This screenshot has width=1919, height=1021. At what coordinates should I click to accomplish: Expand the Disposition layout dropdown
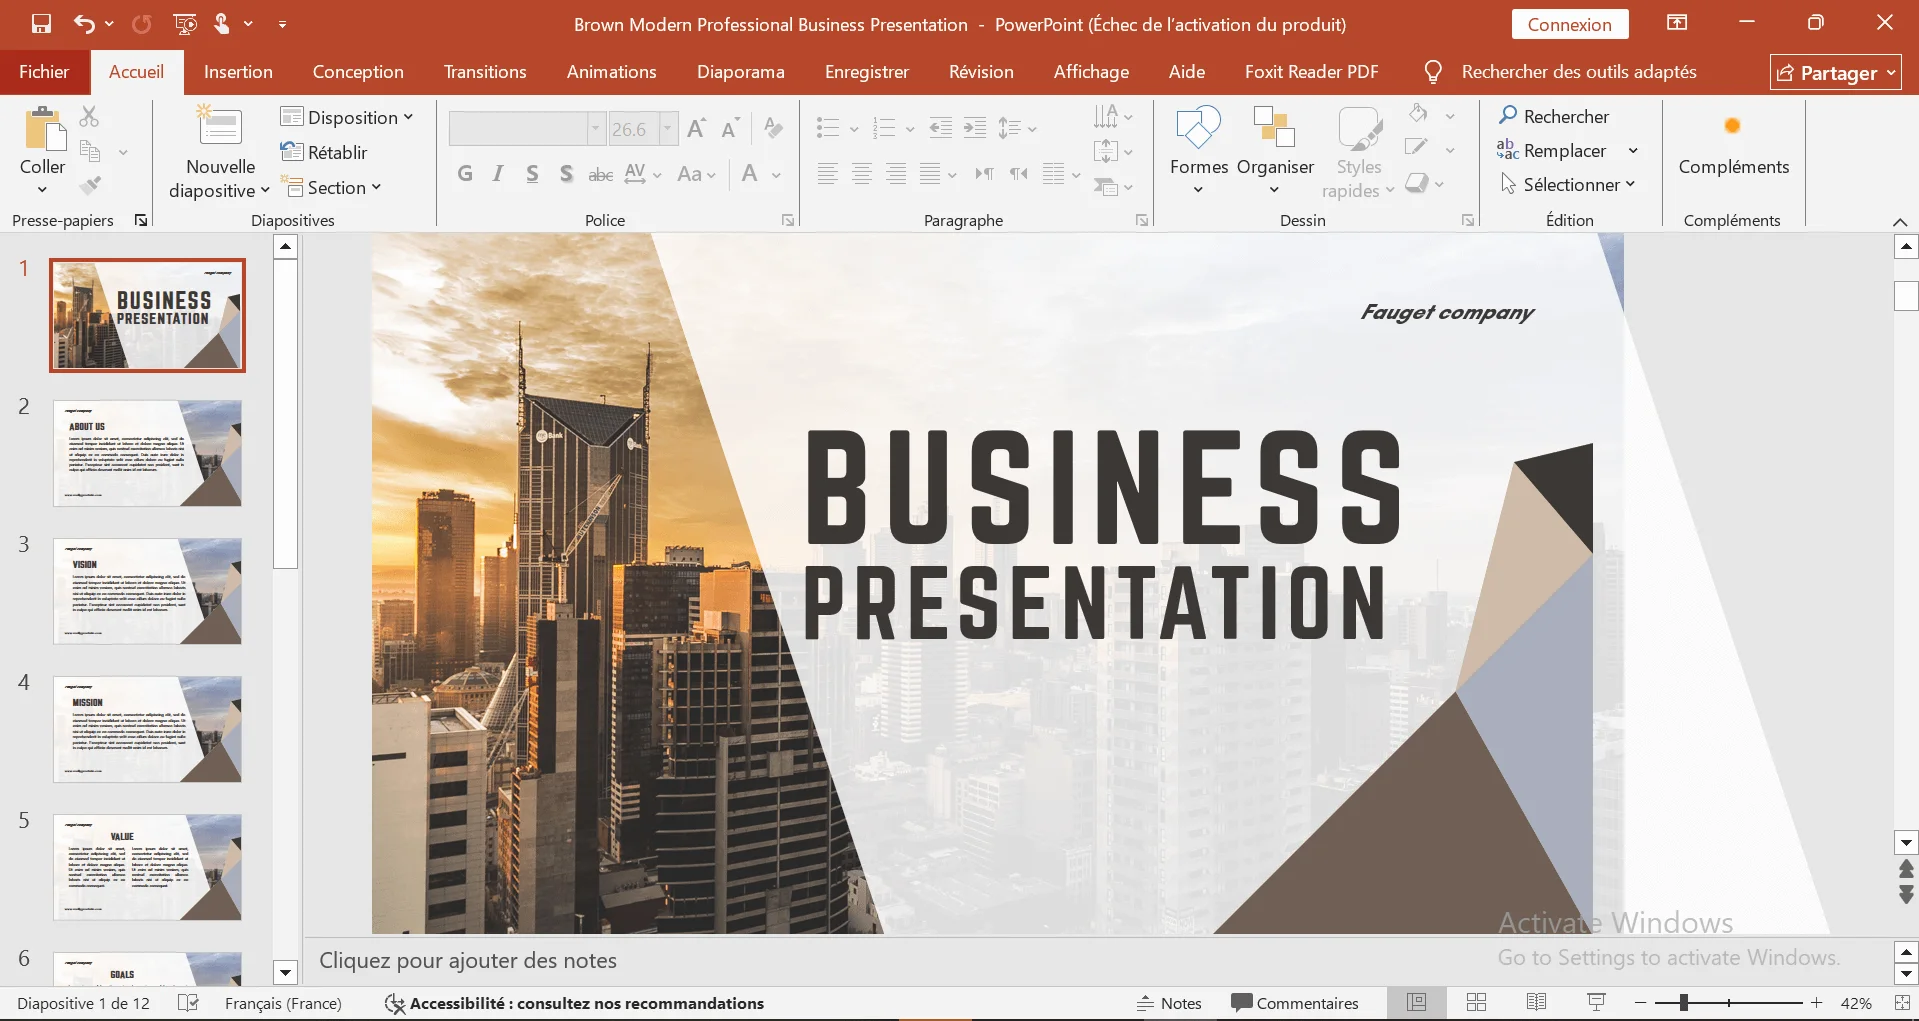coord(347,117)
